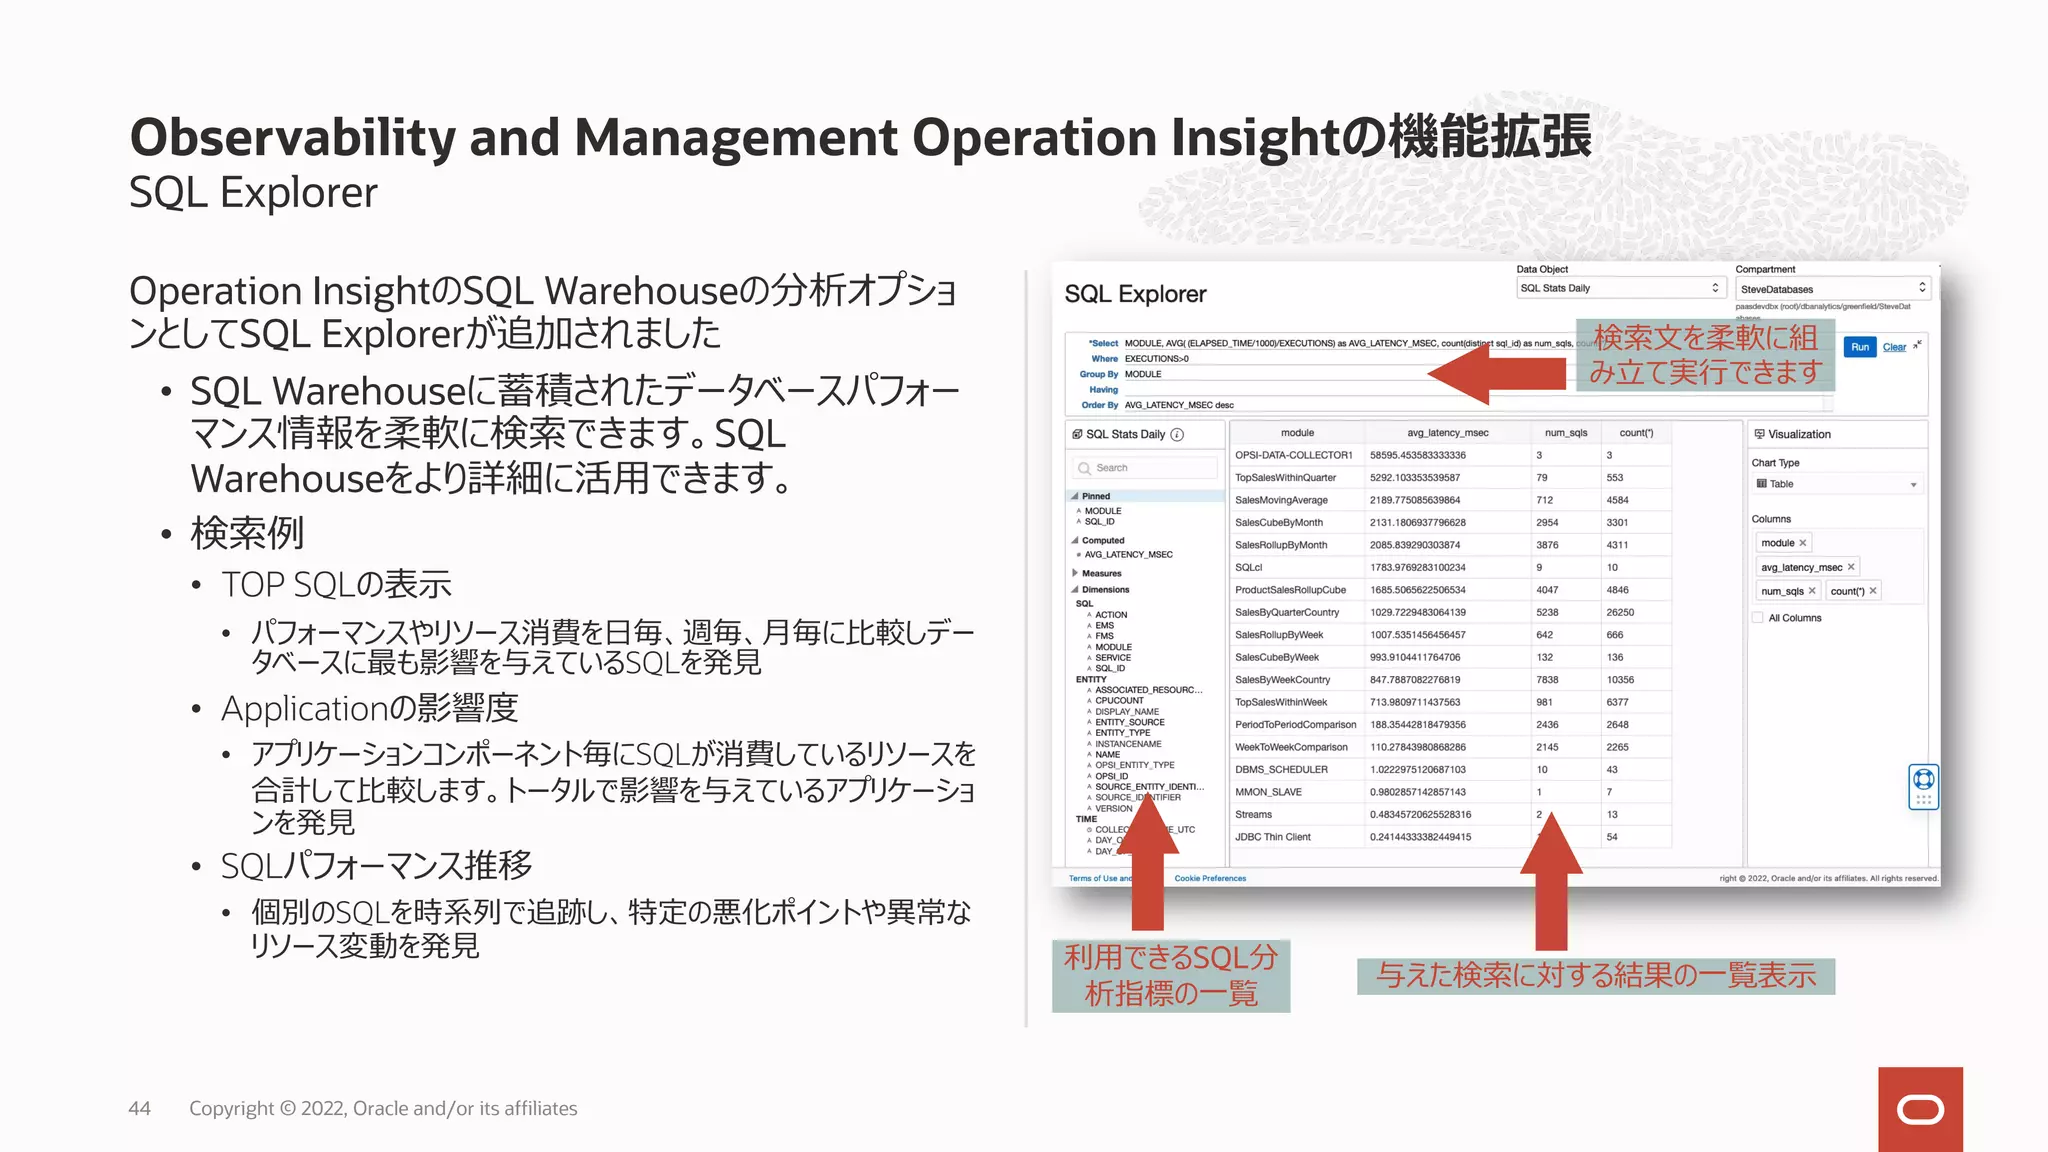2048x1152 pixels.
Task: Select the ENTITY_SOURCE dimension
Action: [x=1129, y=722]
